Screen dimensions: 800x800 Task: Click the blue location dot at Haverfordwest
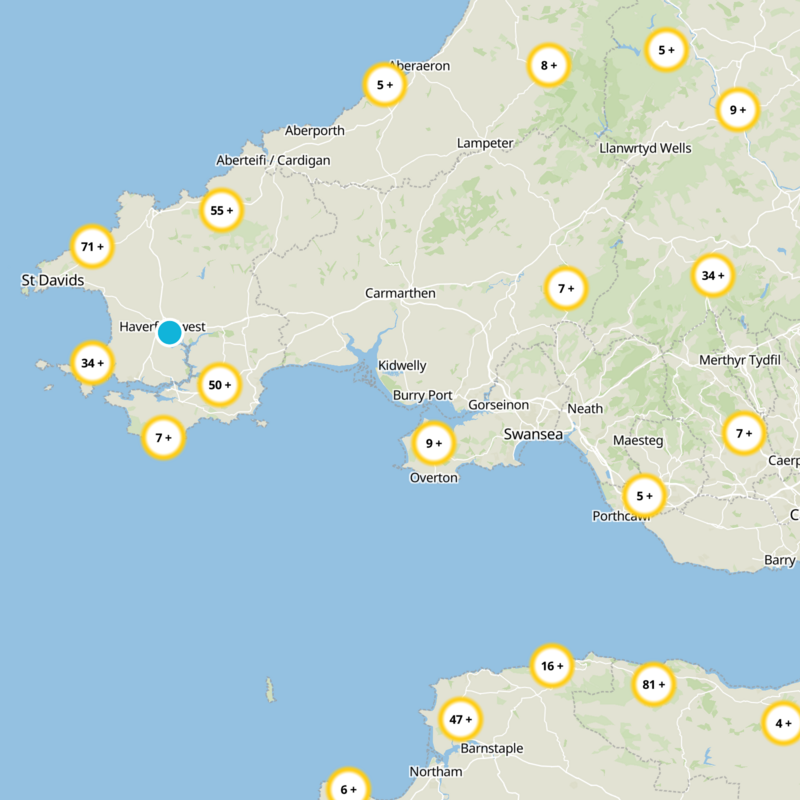[170, 330]
